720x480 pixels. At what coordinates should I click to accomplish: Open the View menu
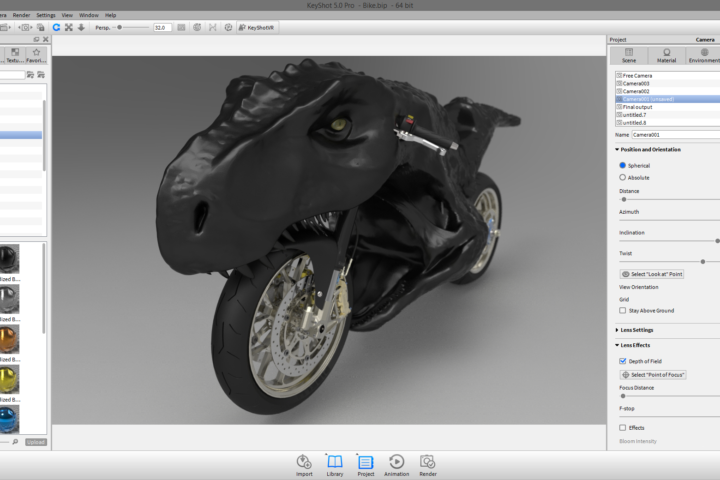[x=67, y=15]
